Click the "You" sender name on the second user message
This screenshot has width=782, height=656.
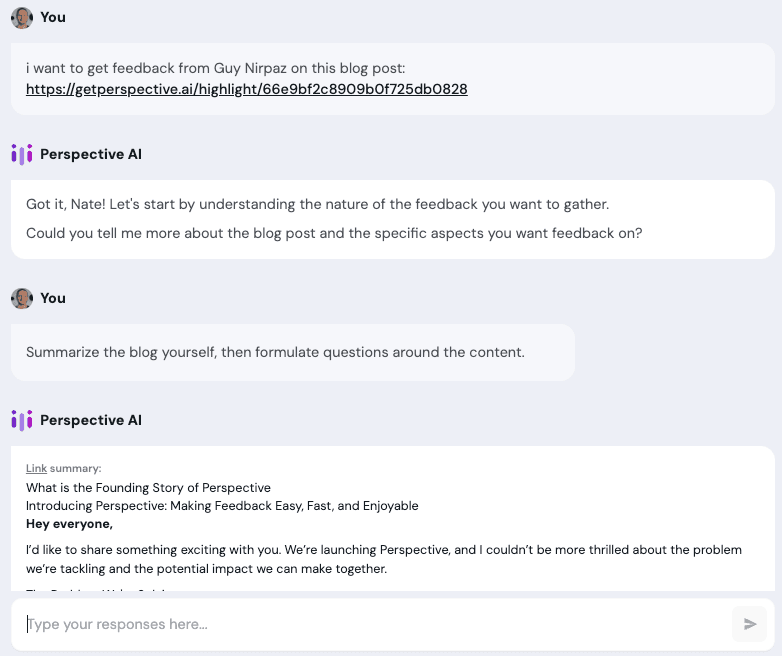(53, 298)
